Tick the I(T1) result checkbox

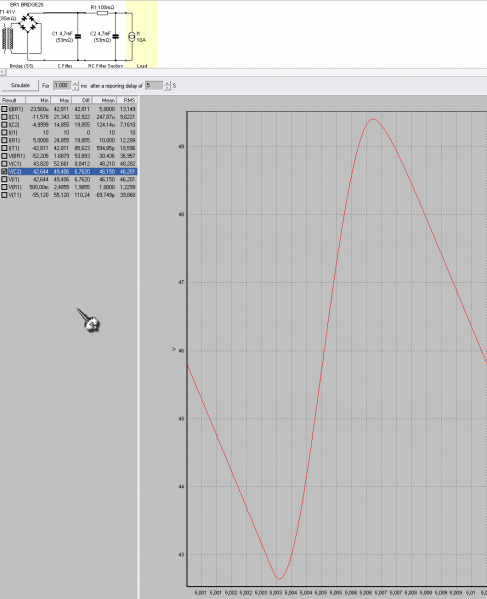point(5,148)
